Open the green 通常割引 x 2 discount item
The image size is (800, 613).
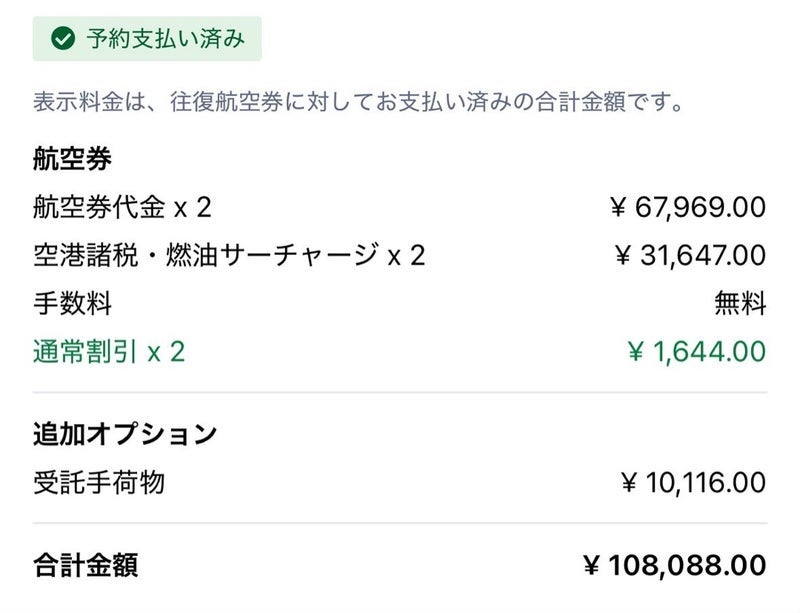pyautogui.click(x=109, y=352)
